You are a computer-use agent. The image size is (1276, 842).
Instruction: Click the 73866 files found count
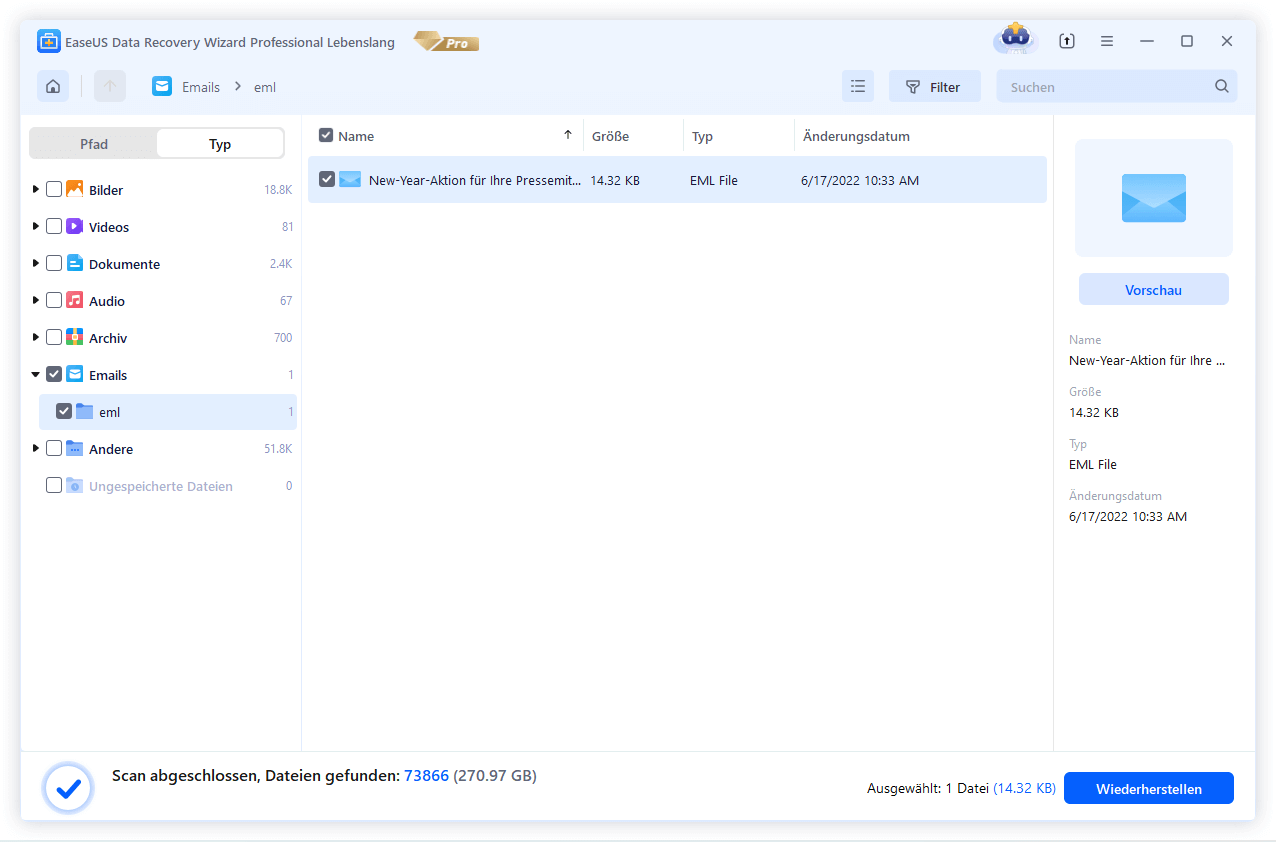click(426, 775)
